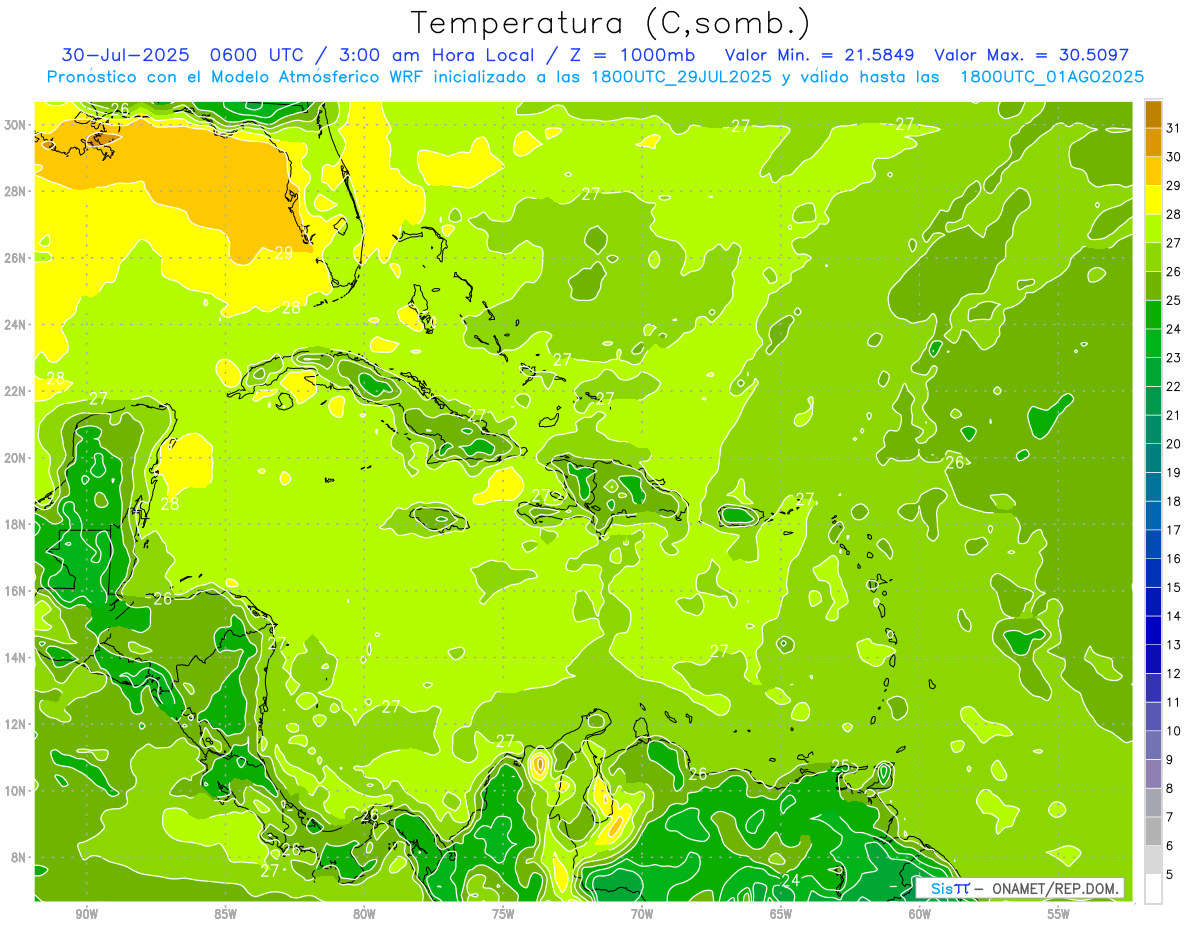Screen dimensions: 1200x927
Task: Pick the orange legend swatch between 29 and 30
Action: pyautogui.click(x=1153, y=171)
